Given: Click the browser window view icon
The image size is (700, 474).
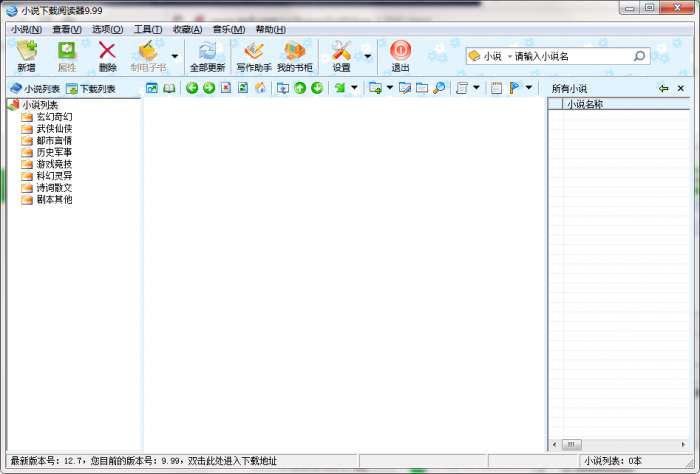Looking at the screenshot, I should click(x=152, y=88).
